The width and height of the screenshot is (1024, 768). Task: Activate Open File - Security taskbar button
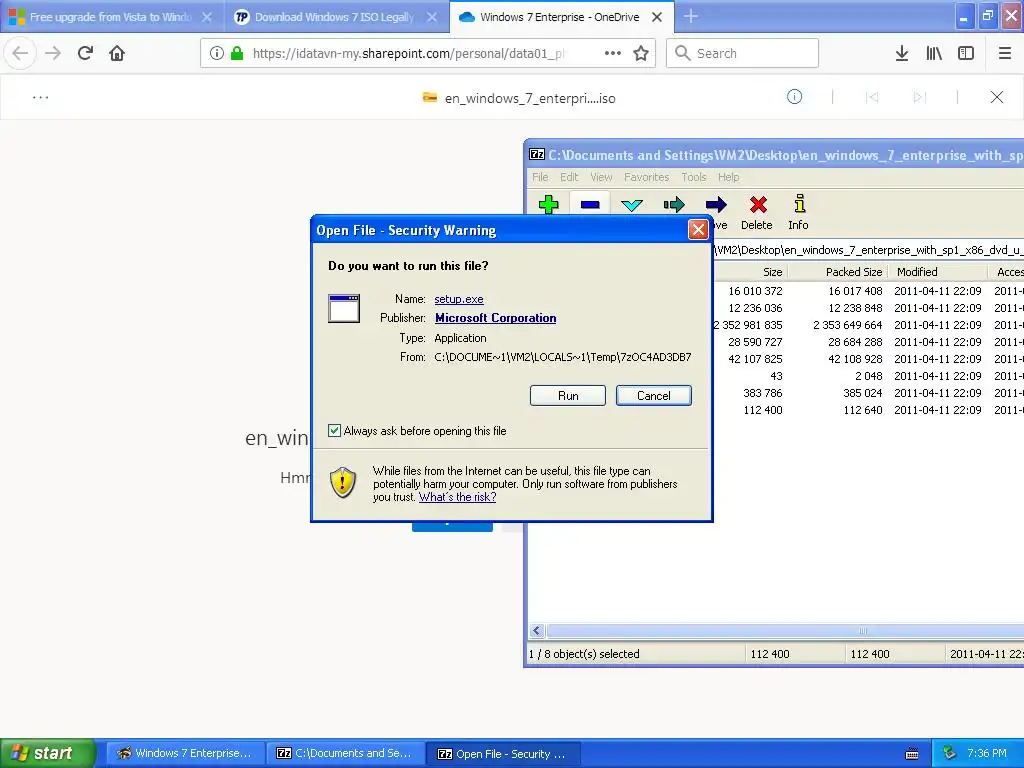[x=504, y=753]
